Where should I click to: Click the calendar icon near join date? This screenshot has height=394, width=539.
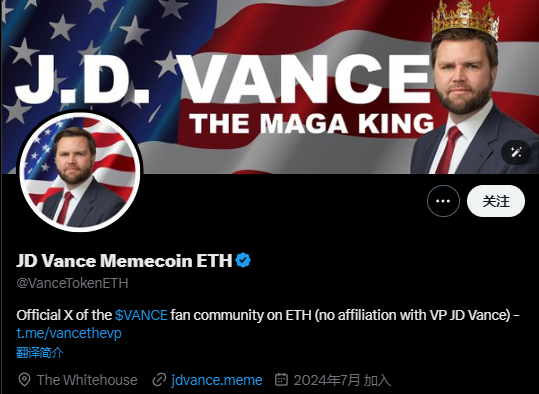point(281,380)
